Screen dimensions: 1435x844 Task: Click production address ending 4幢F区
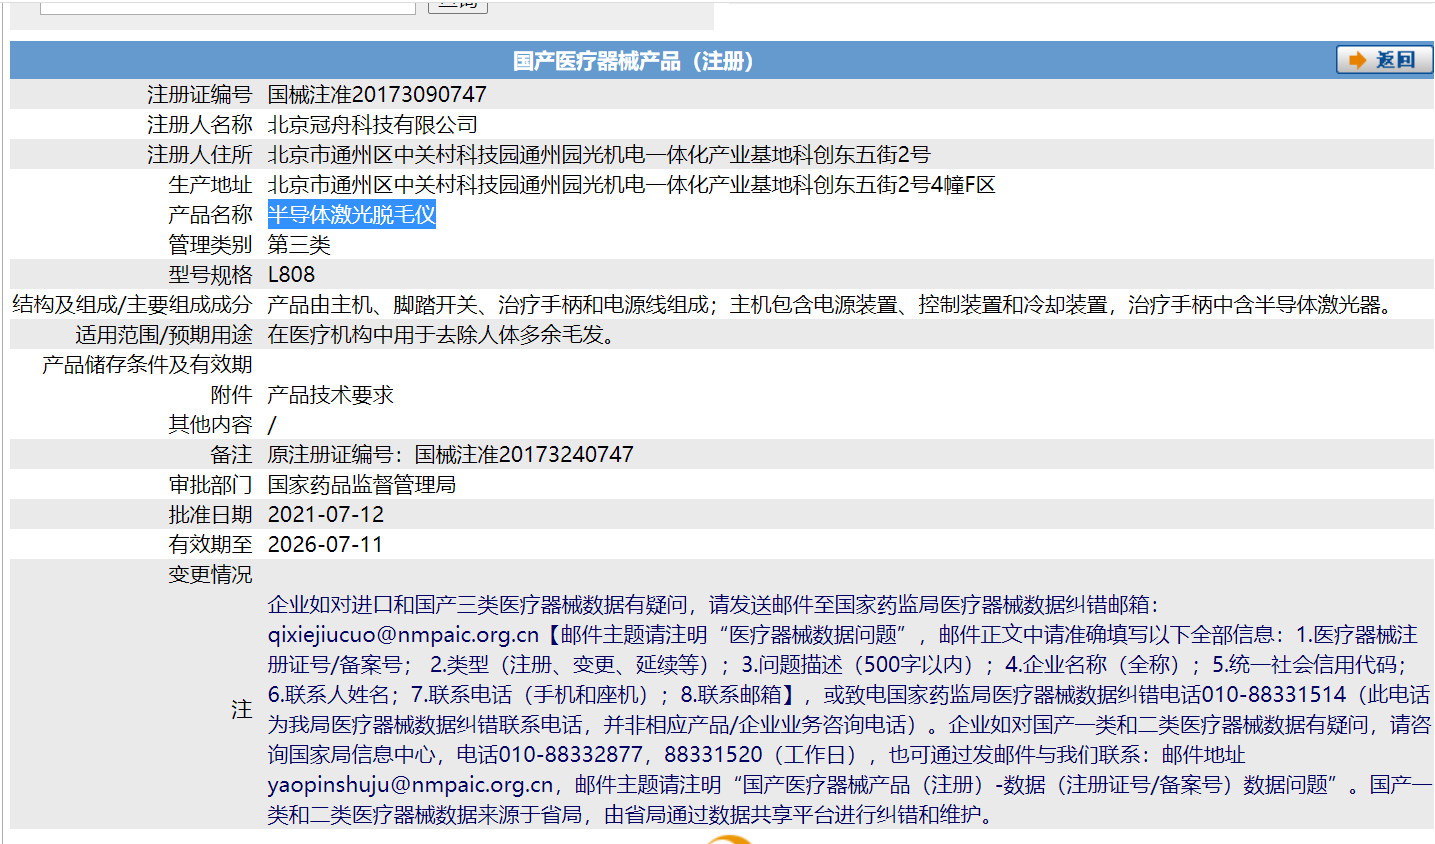(x=631, y=184)
